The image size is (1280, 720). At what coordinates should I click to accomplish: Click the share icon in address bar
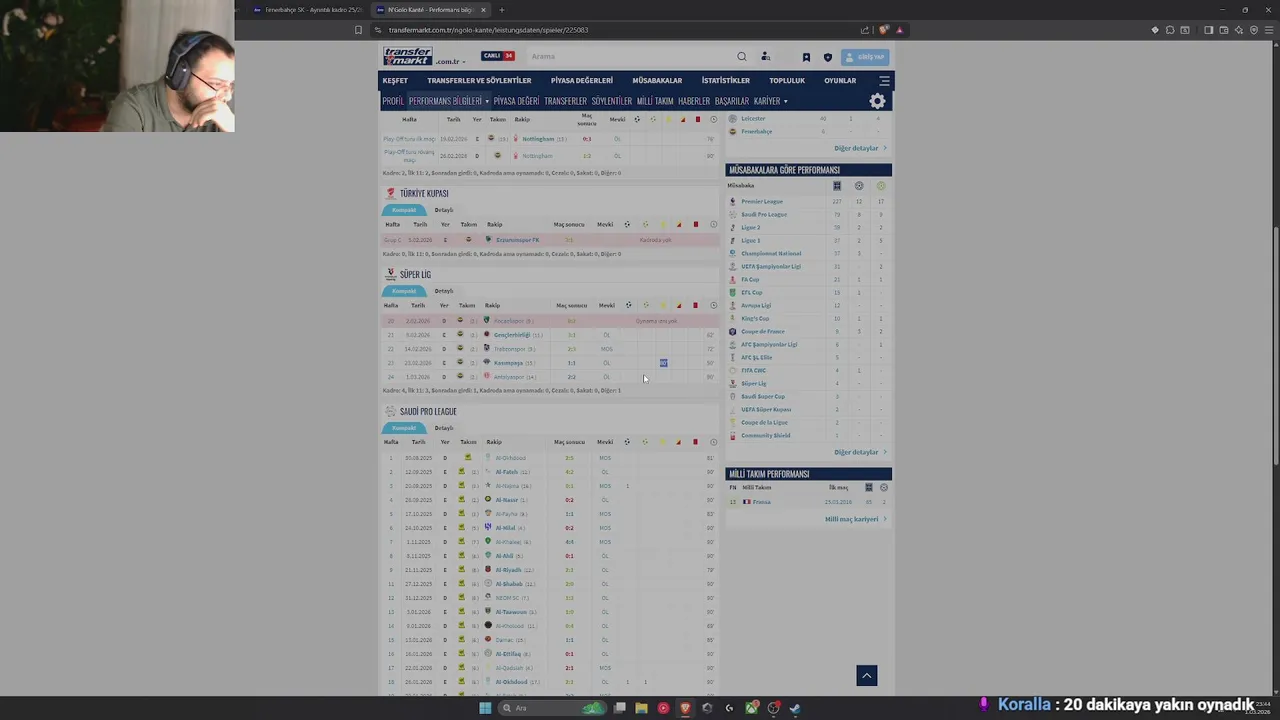pos(865,30)
